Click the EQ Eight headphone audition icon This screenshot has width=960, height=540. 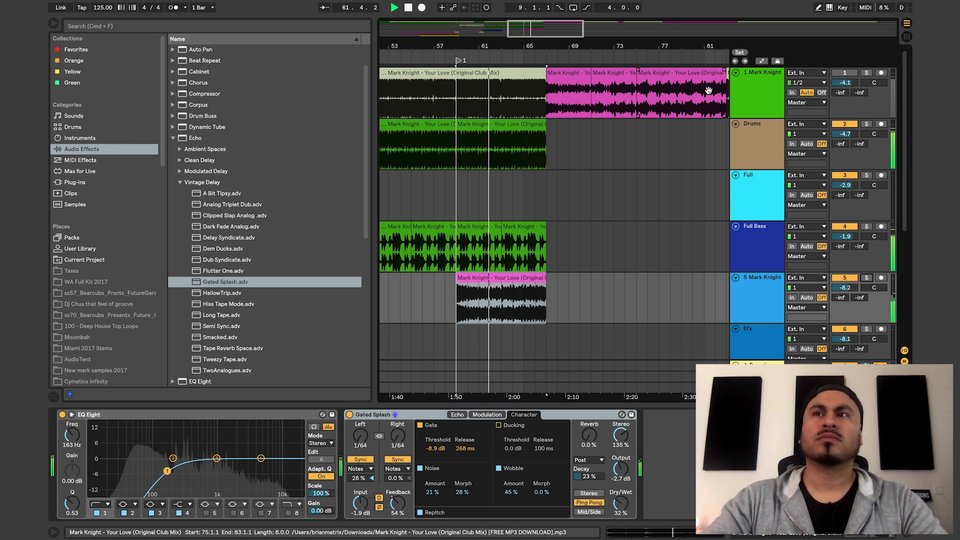point(314,427)
